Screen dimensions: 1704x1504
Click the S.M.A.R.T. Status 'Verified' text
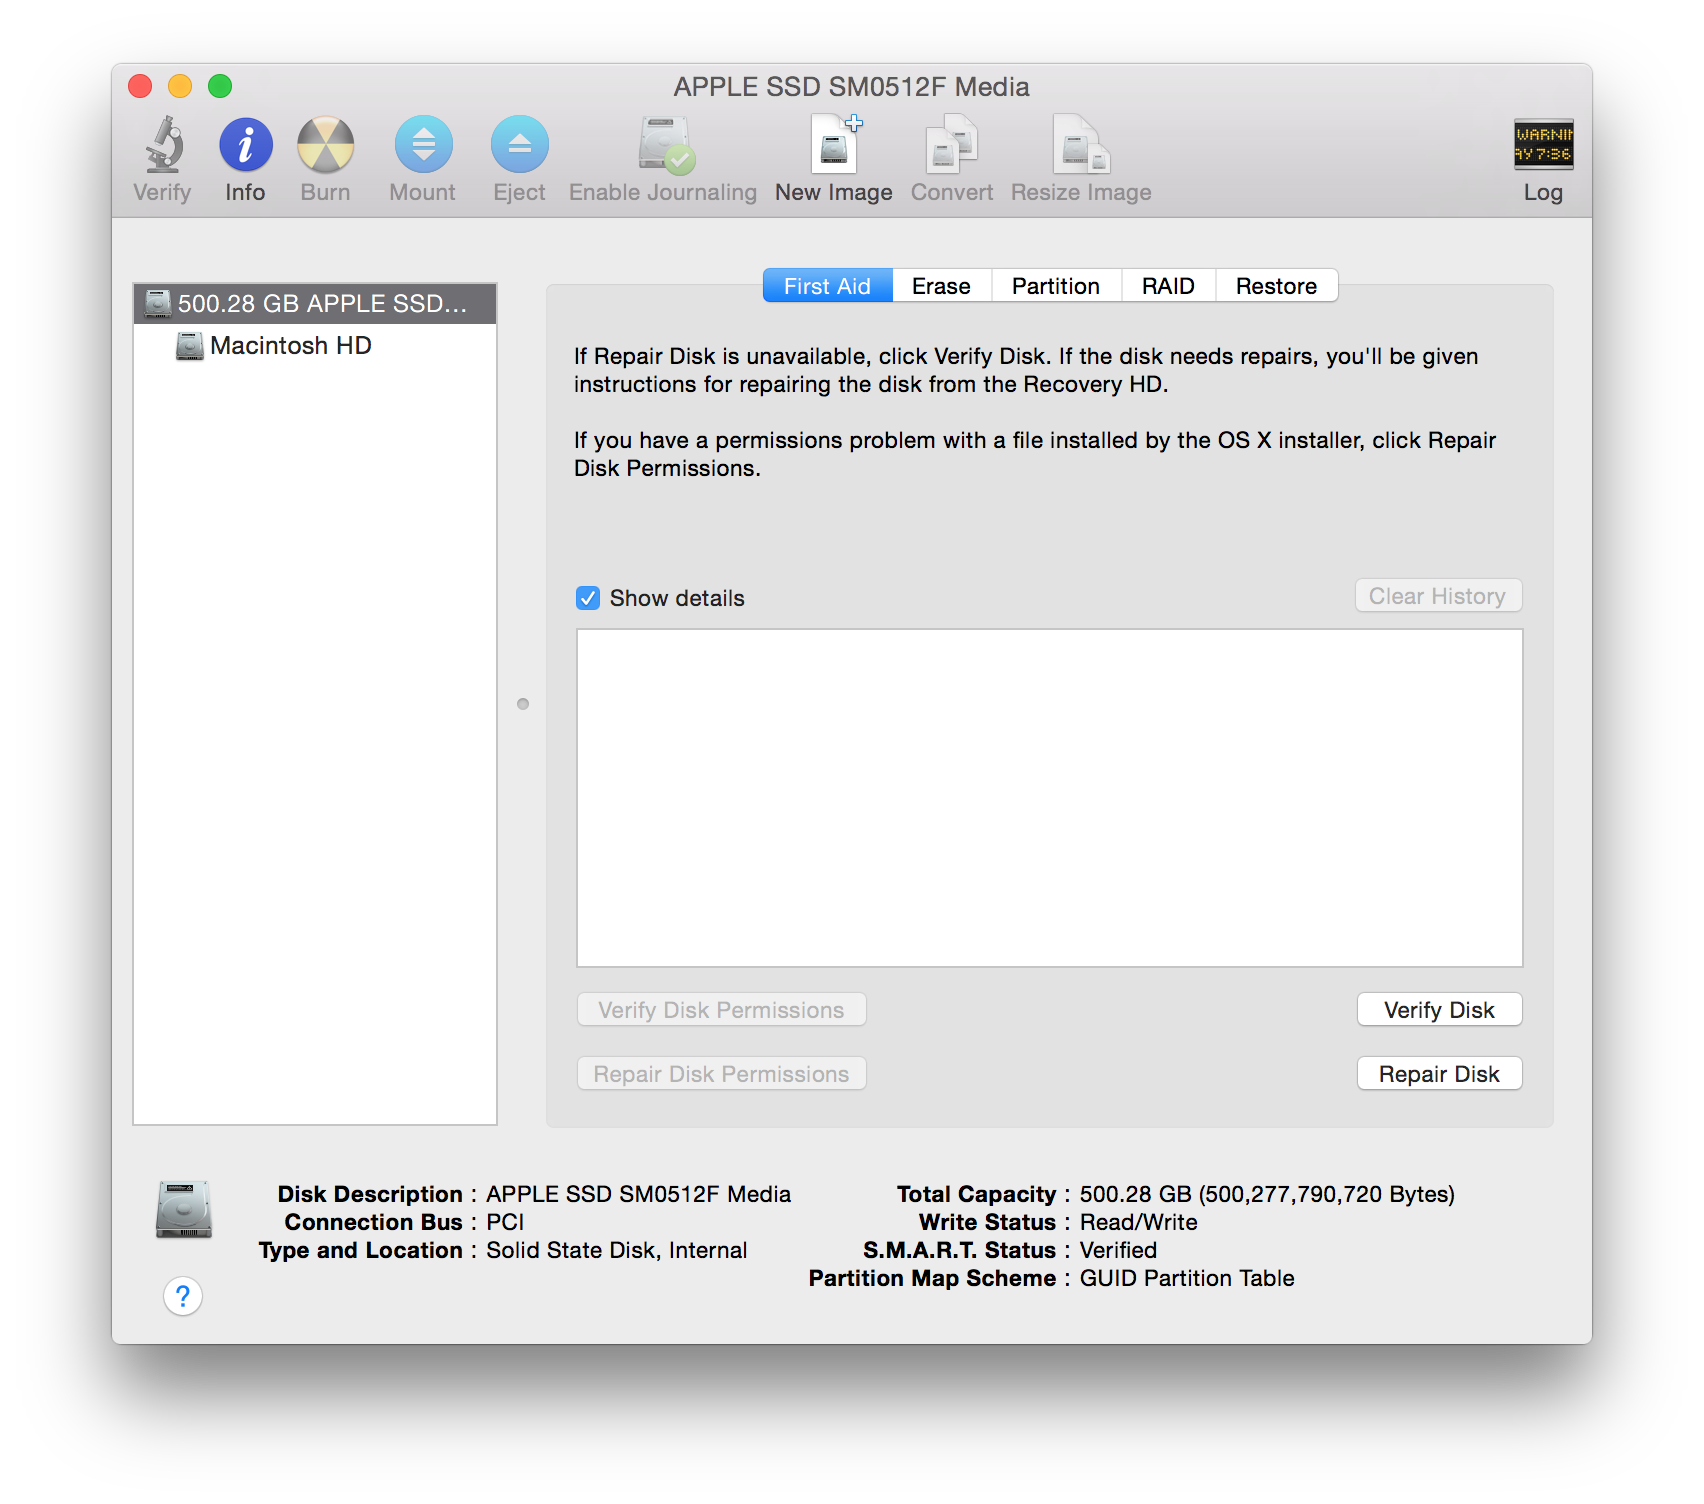pyautogui.click(x=1118, y=1250)
